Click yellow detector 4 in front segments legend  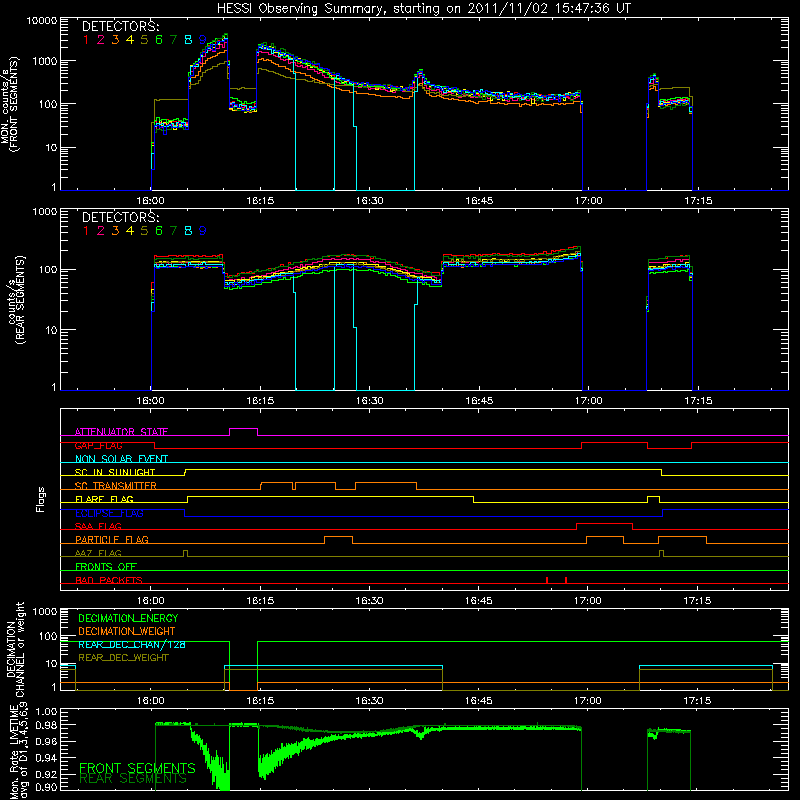click(130, 40)
